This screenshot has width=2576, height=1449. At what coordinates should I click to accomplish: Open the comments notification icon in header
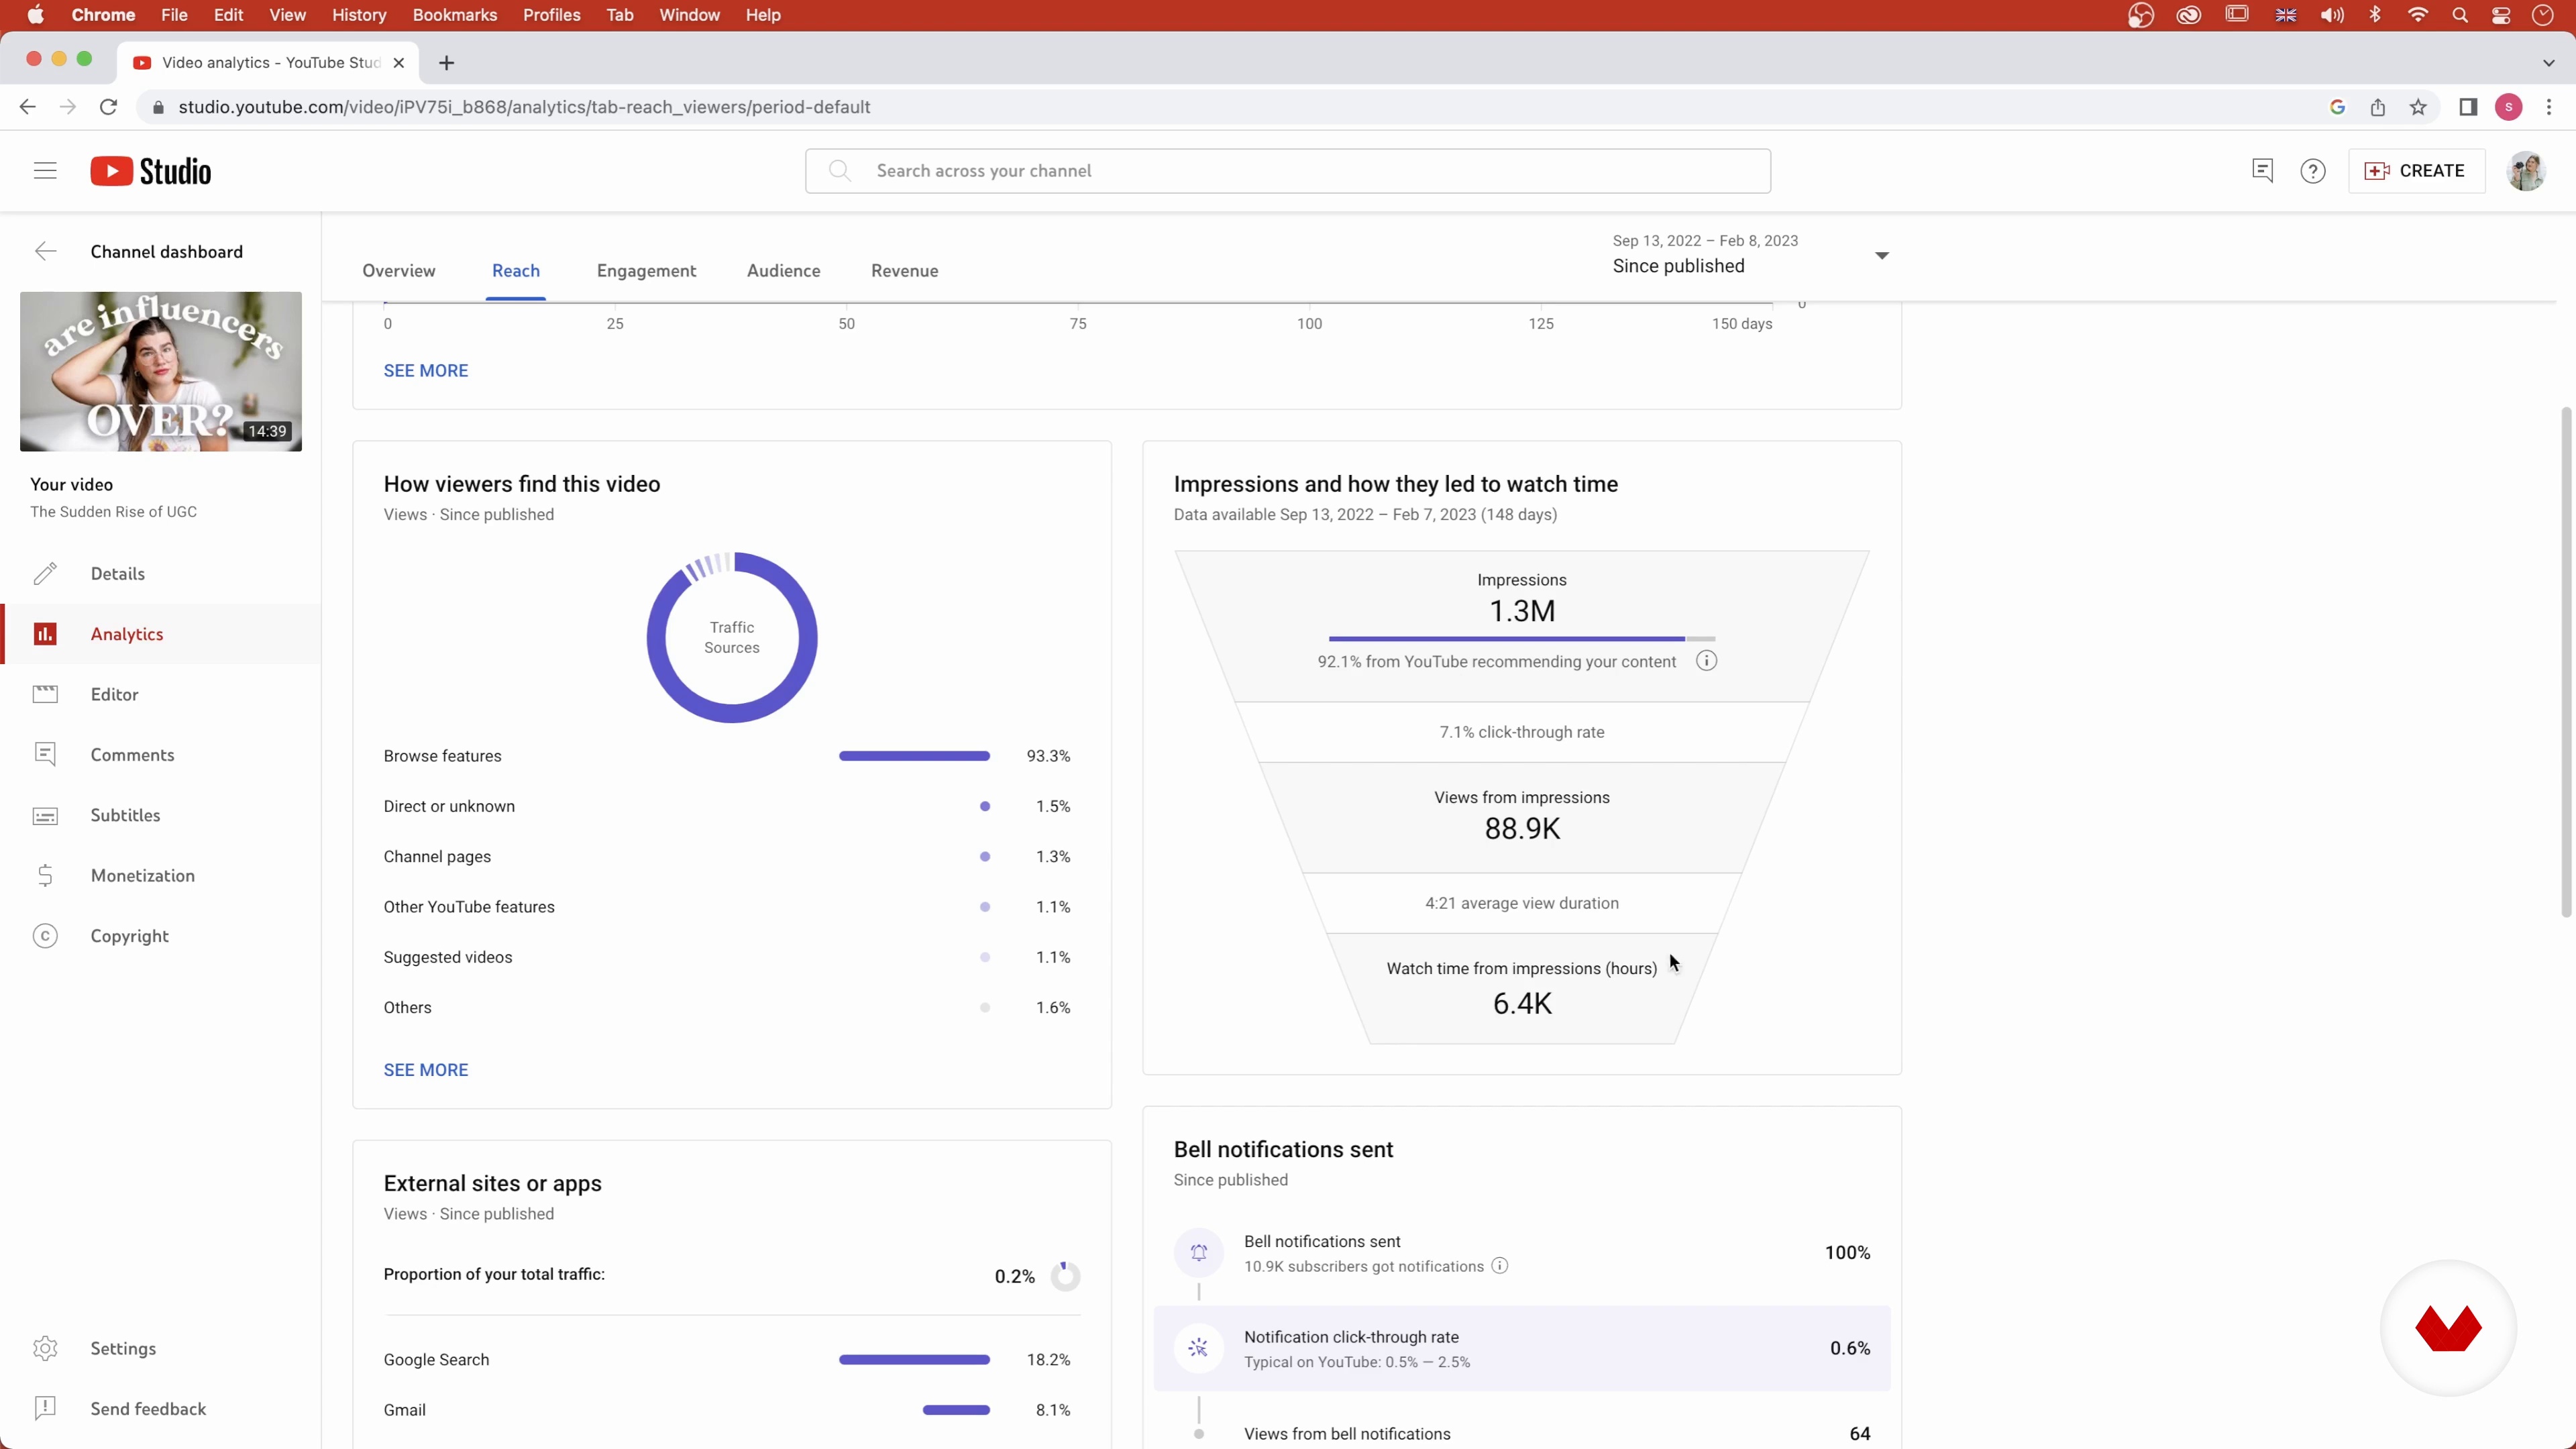coord(2262,171)
